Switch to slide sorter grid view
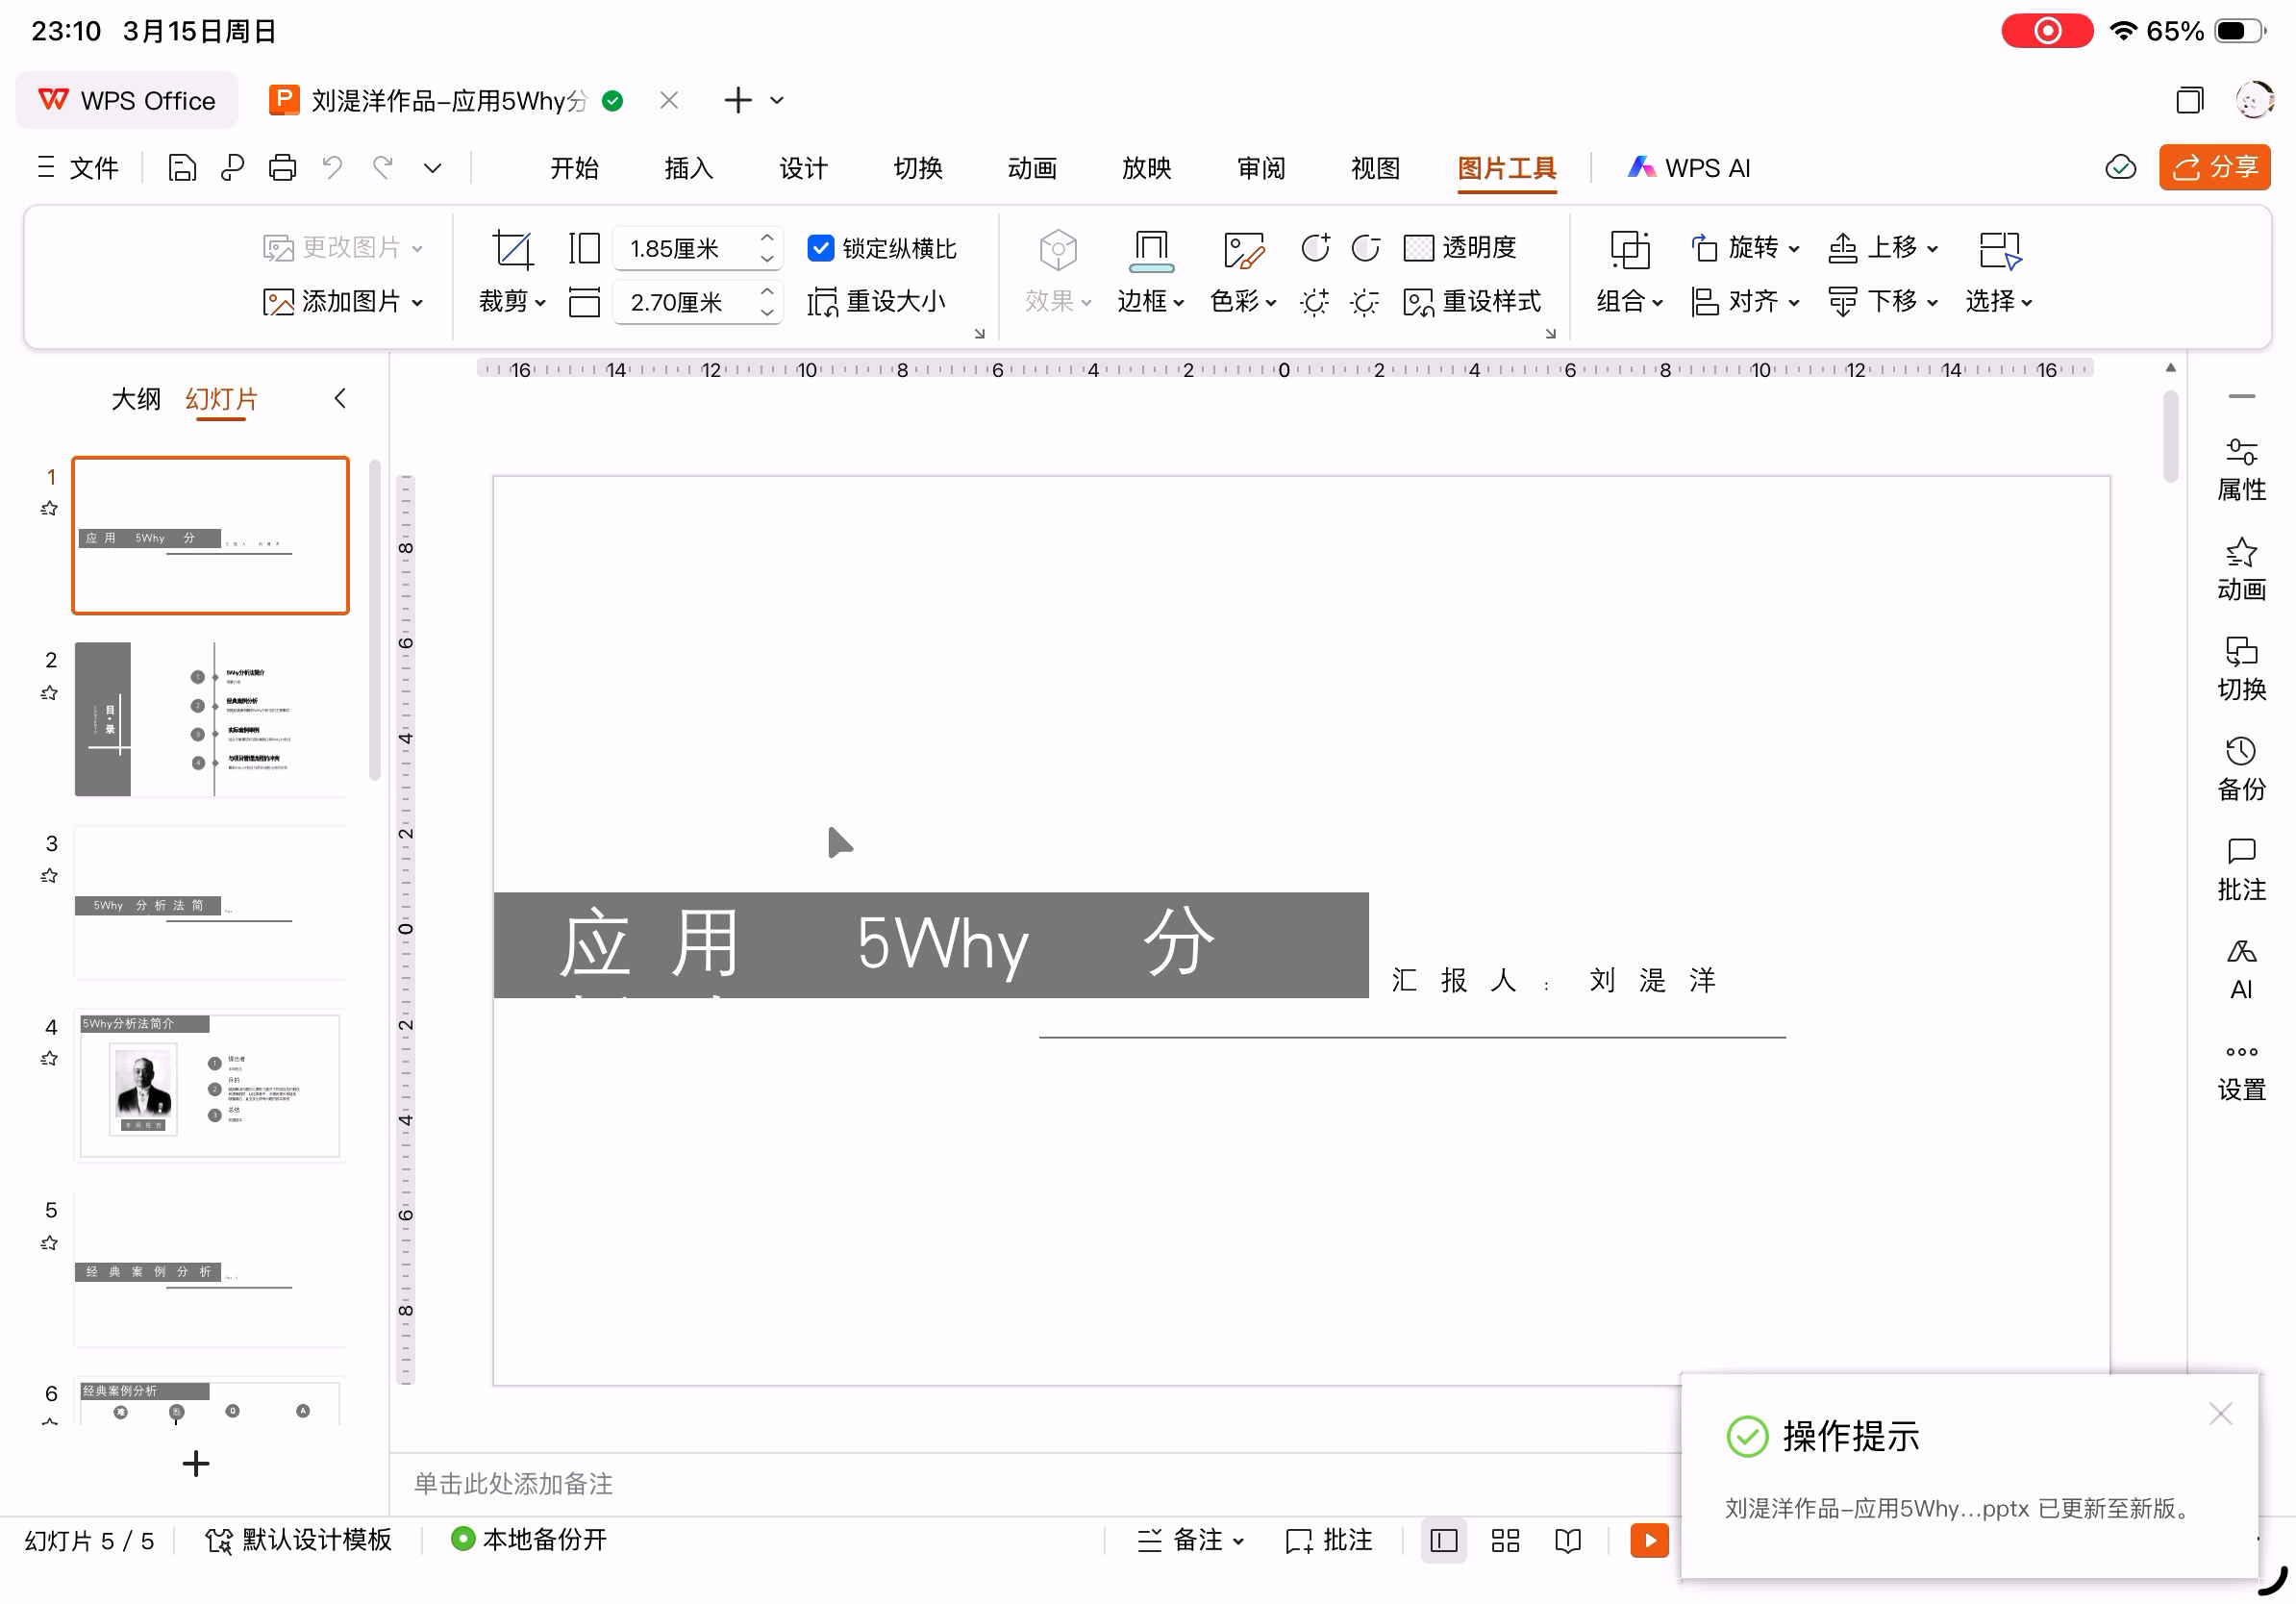 [1504, 1540]
